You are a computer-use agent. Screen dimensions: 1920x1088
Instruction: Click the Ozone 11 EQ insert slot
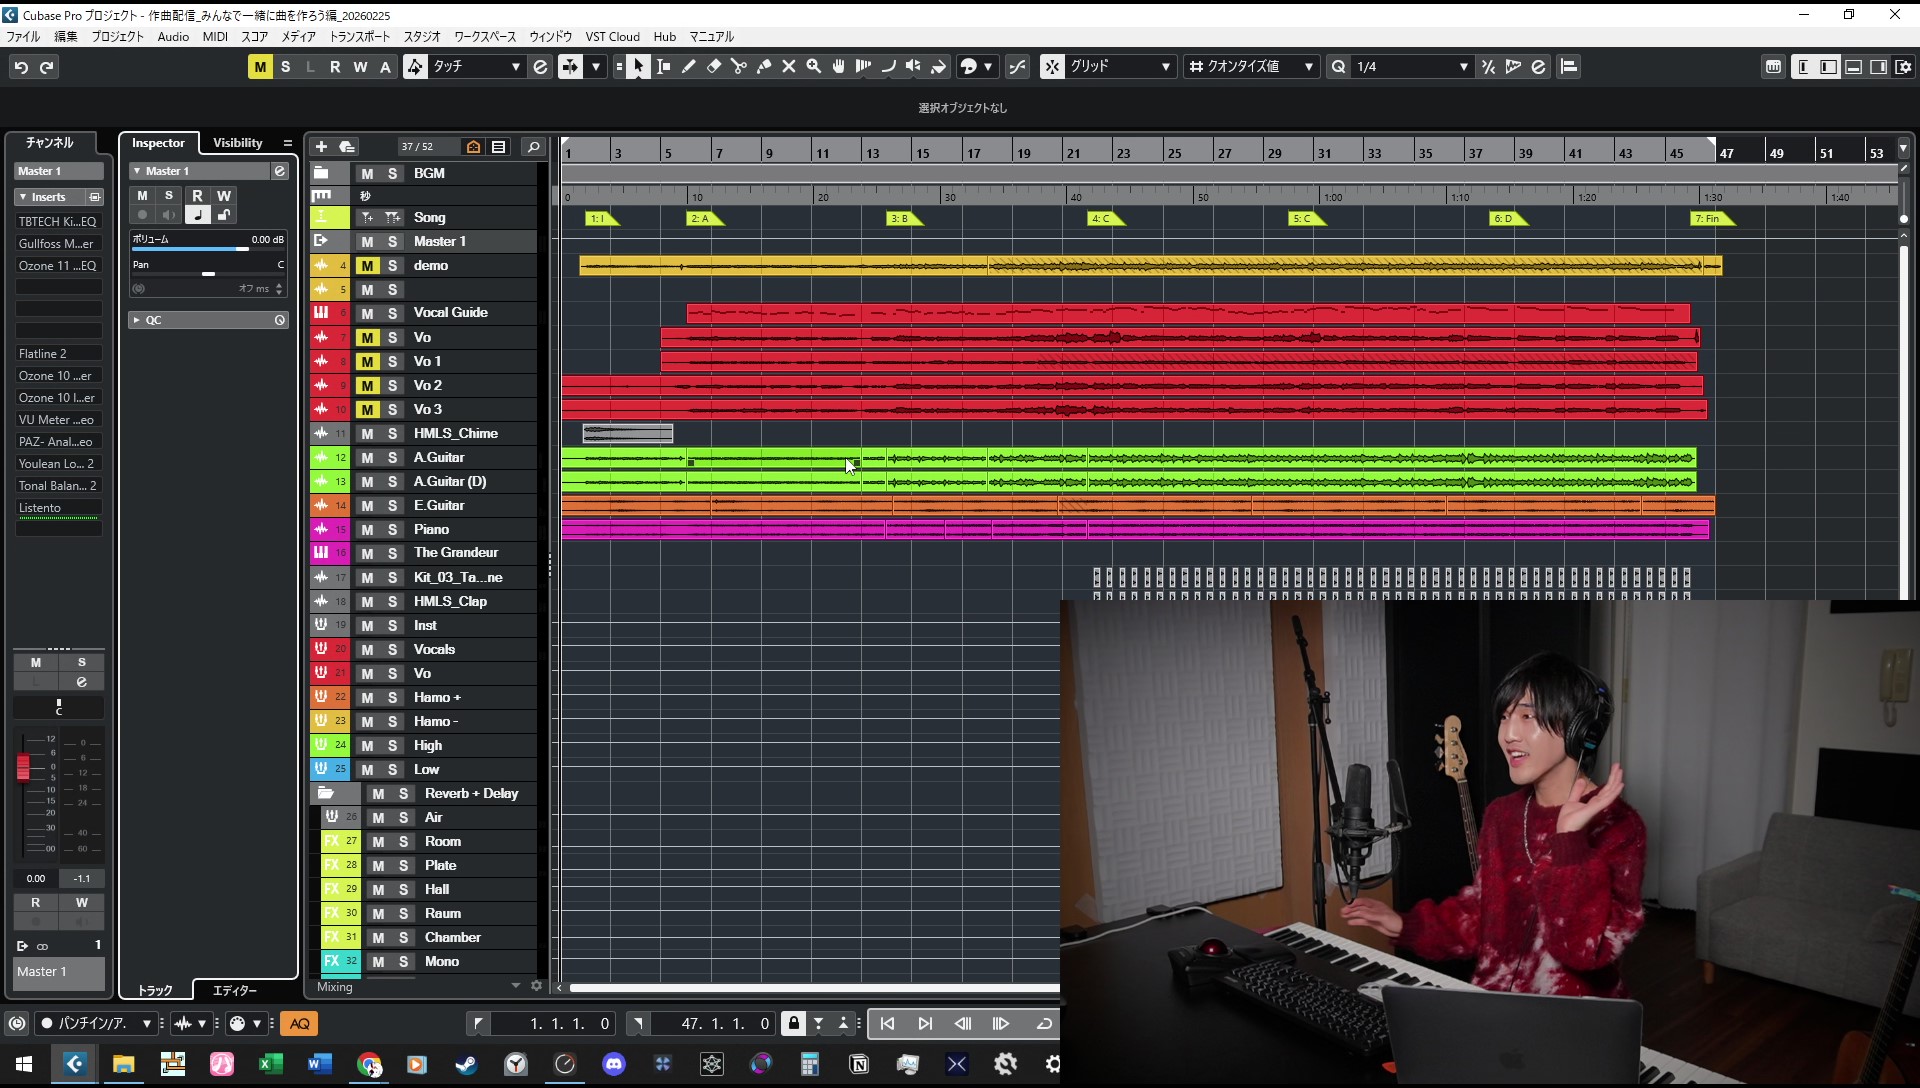click(x=57, y=266)
